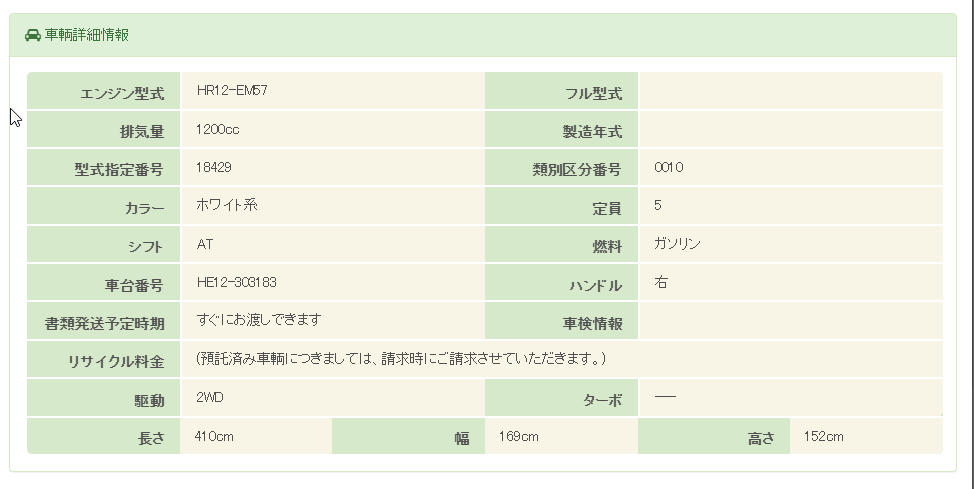This screenshot has height=489, width=974.
Task: Select engine model value HR12-EM57
Action: click(x=232, y=90)
